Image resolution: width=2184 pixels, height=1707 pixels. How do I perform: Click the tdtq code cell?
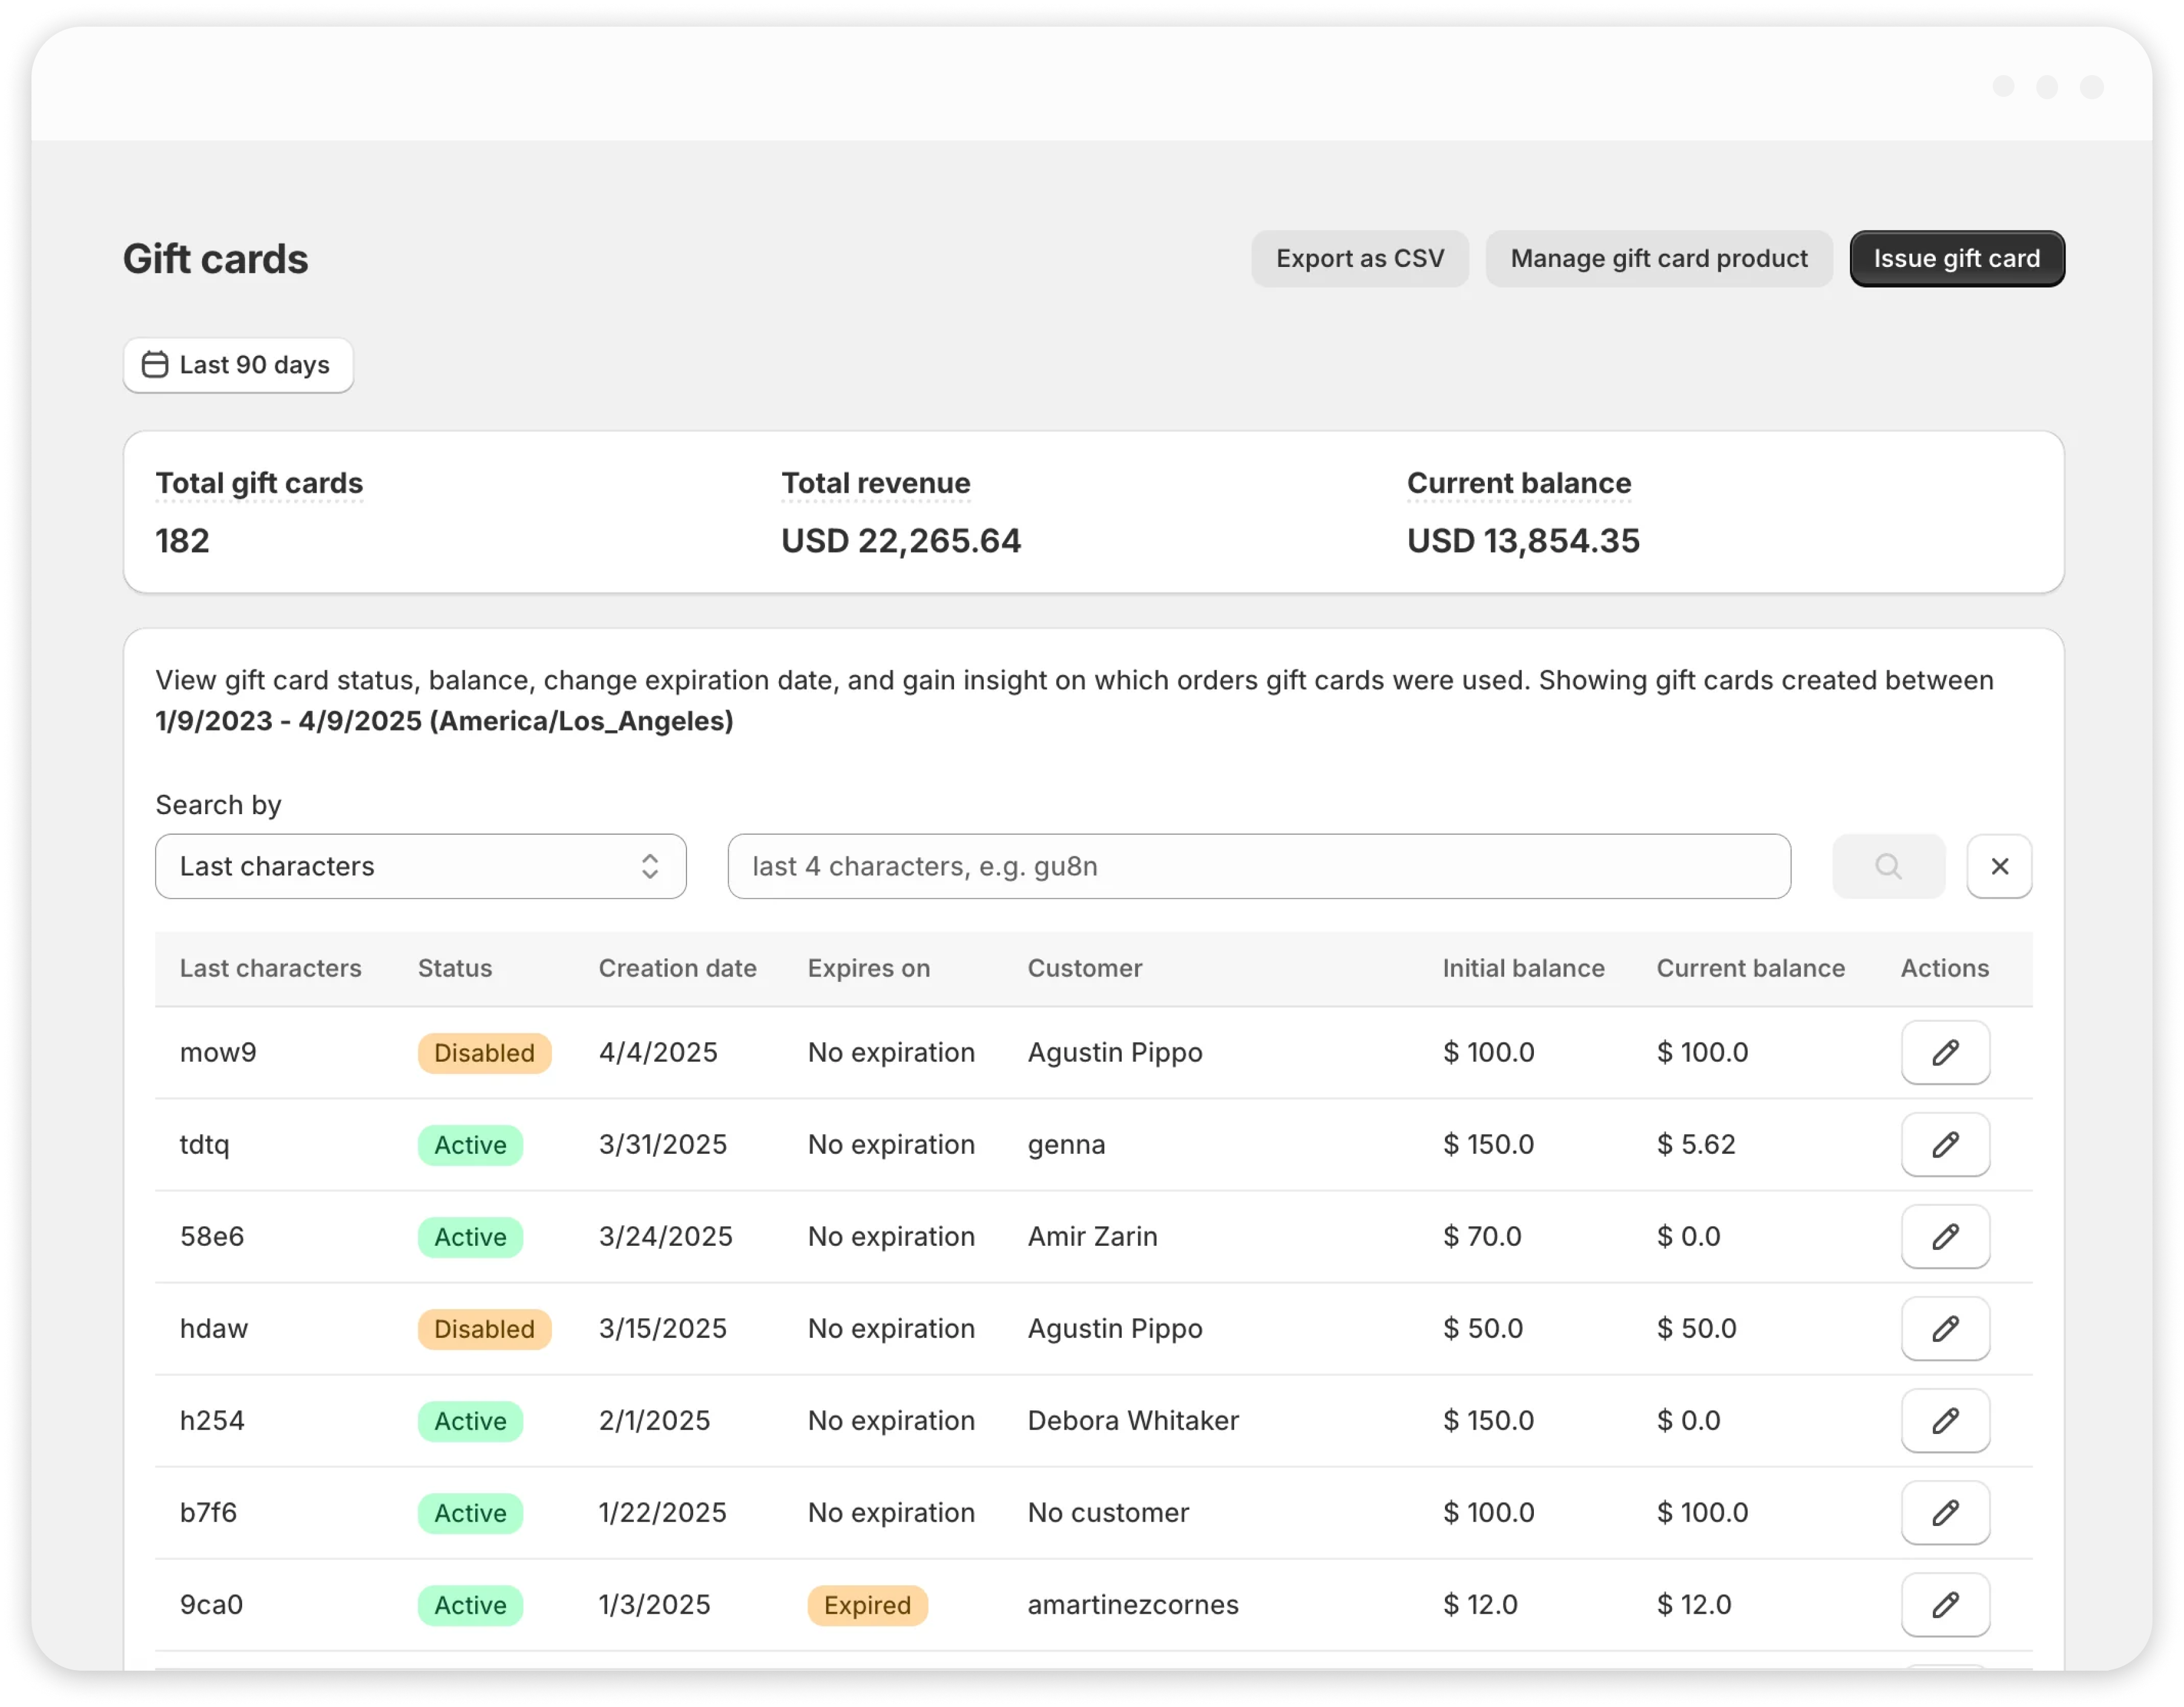(x=204, y=1144)
